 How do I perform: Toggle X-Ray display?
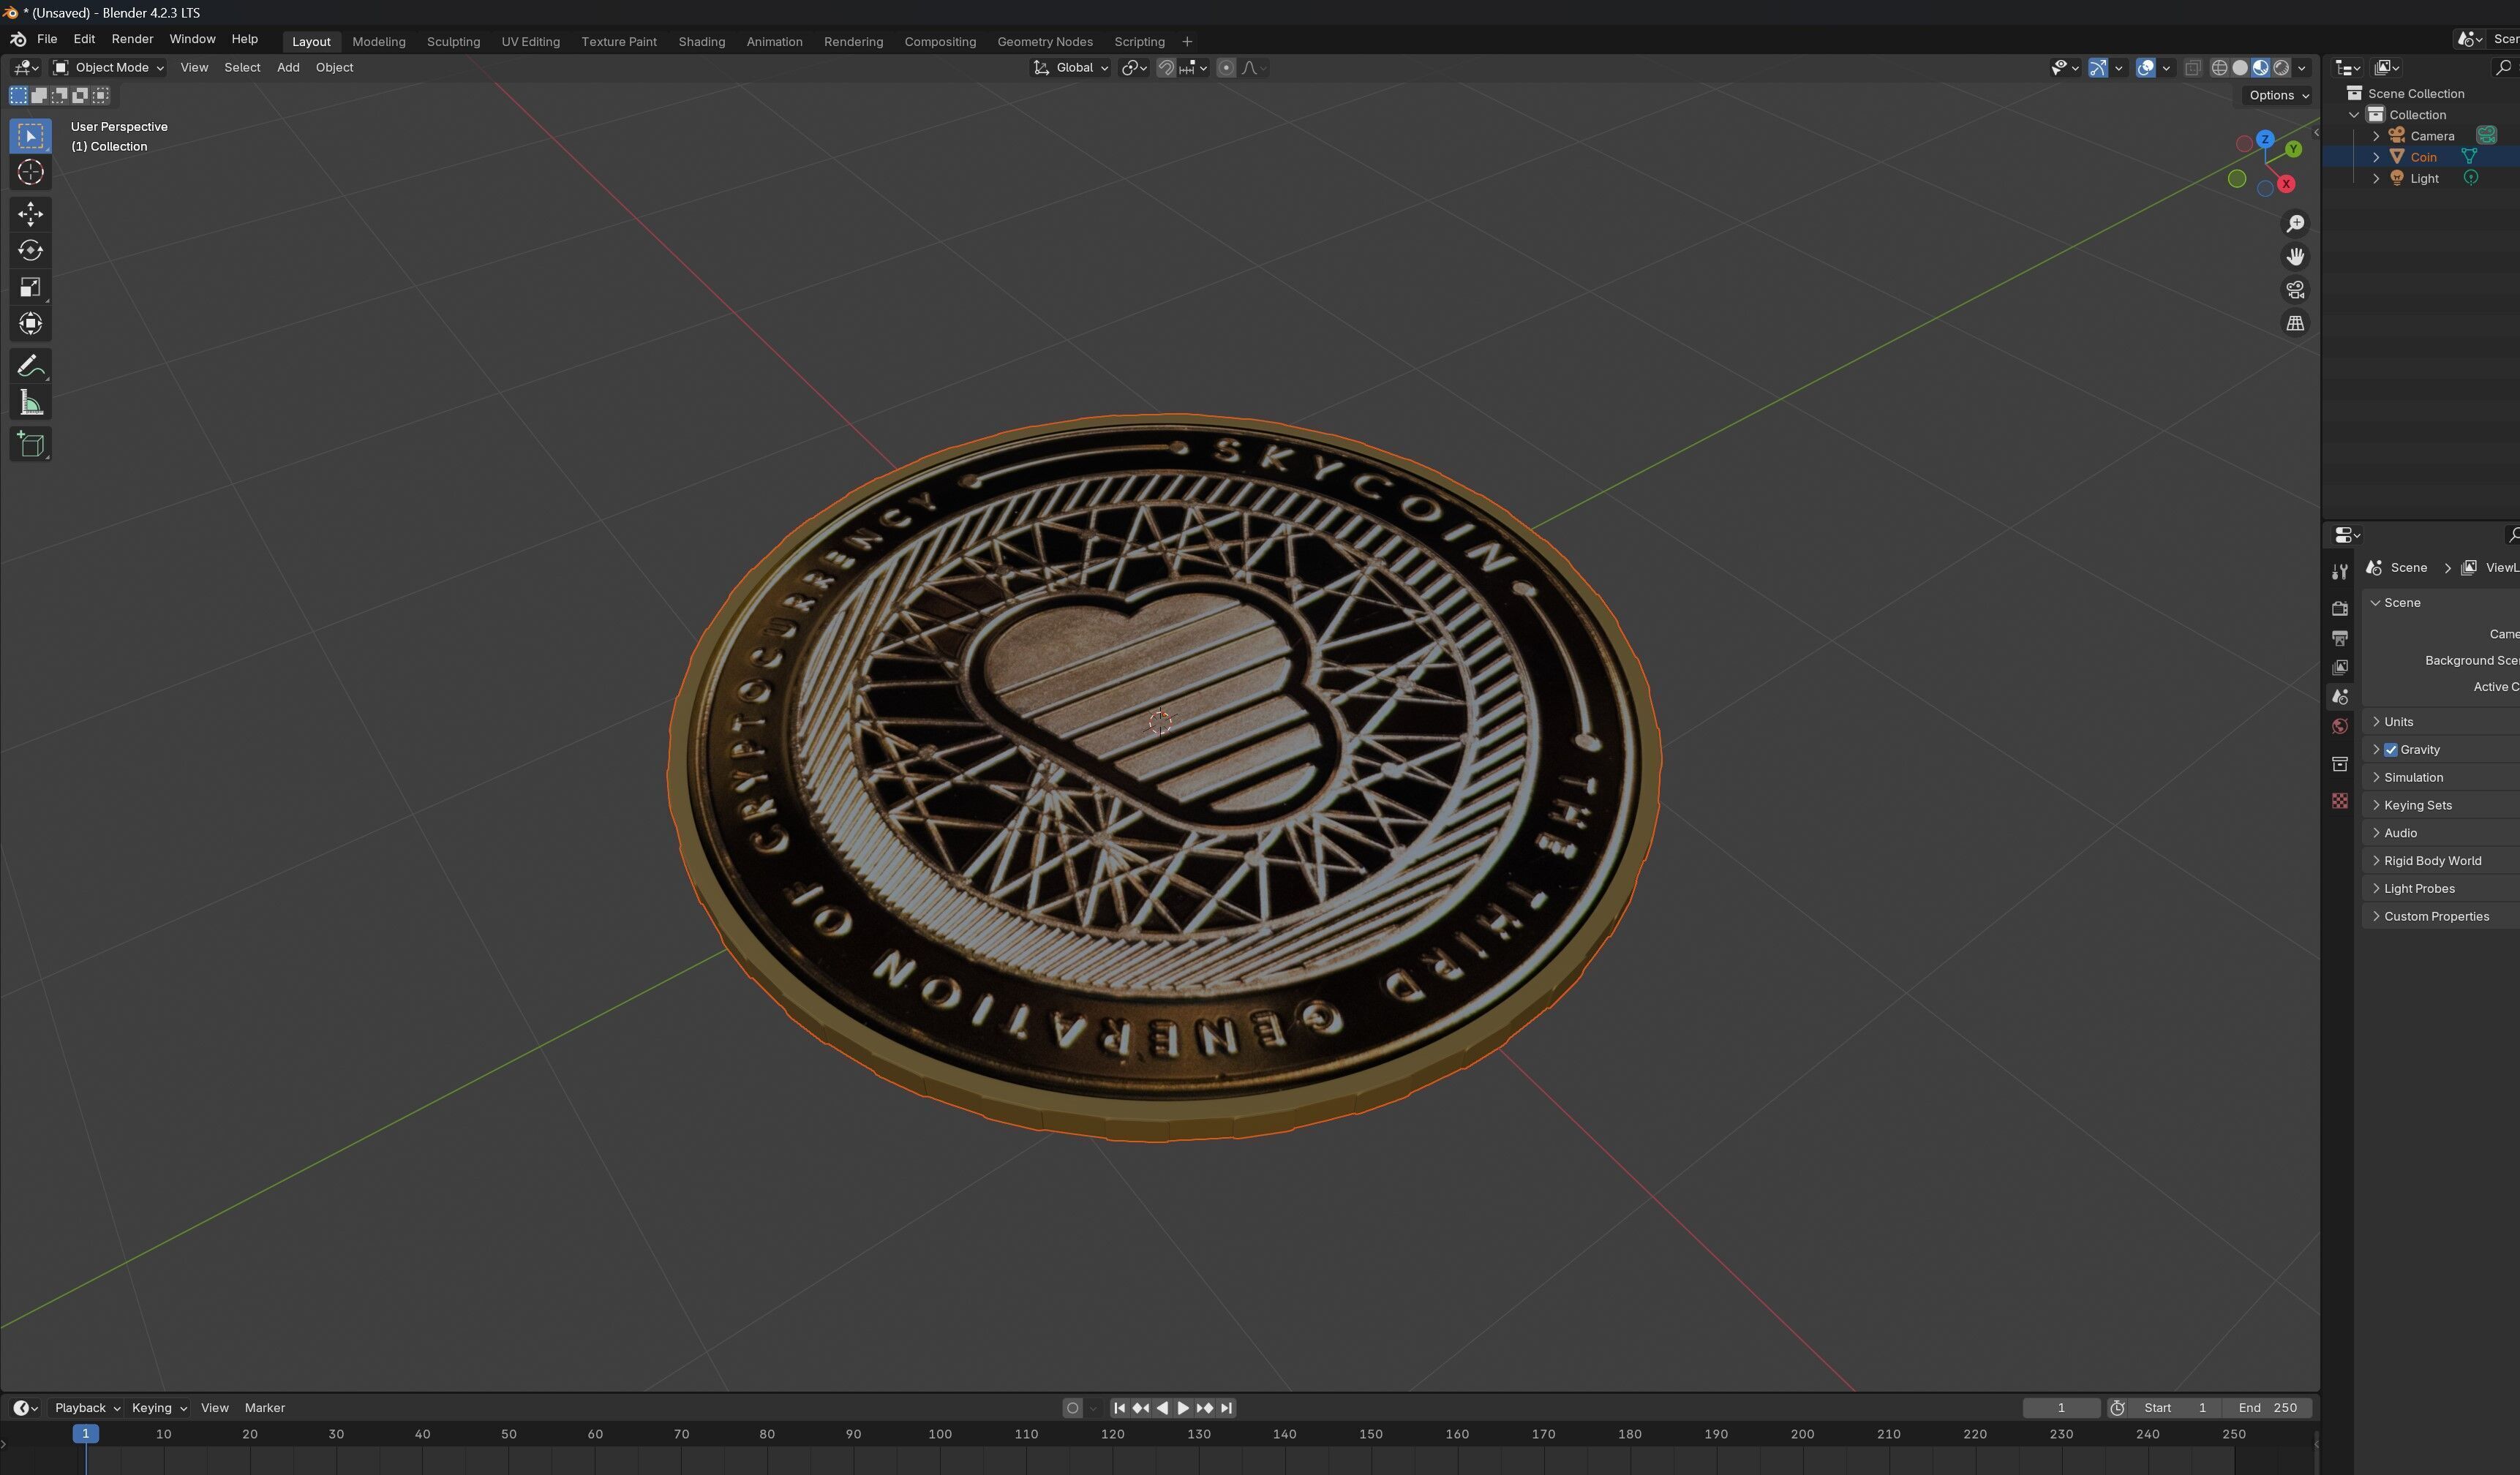pyautogui.click(x=2192, y=68)
